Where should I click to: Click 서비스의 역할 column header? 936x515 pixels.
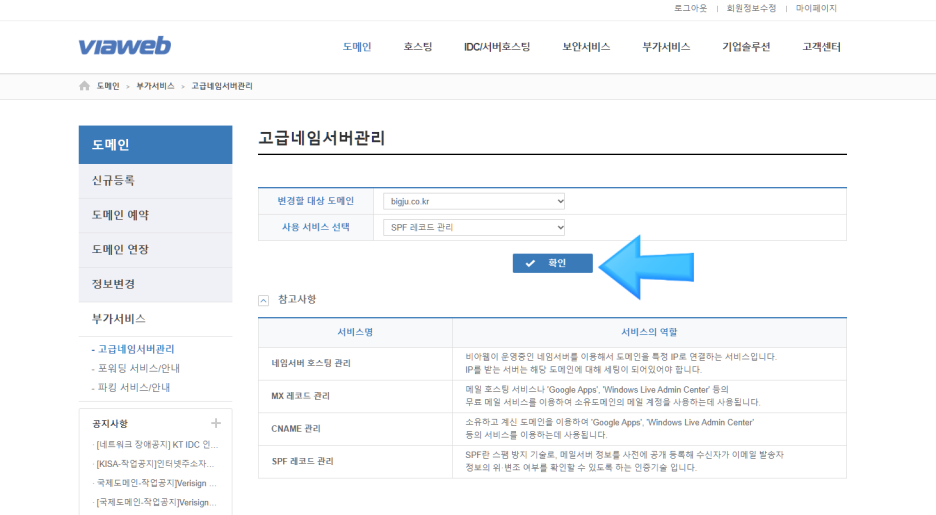(649, 332)
